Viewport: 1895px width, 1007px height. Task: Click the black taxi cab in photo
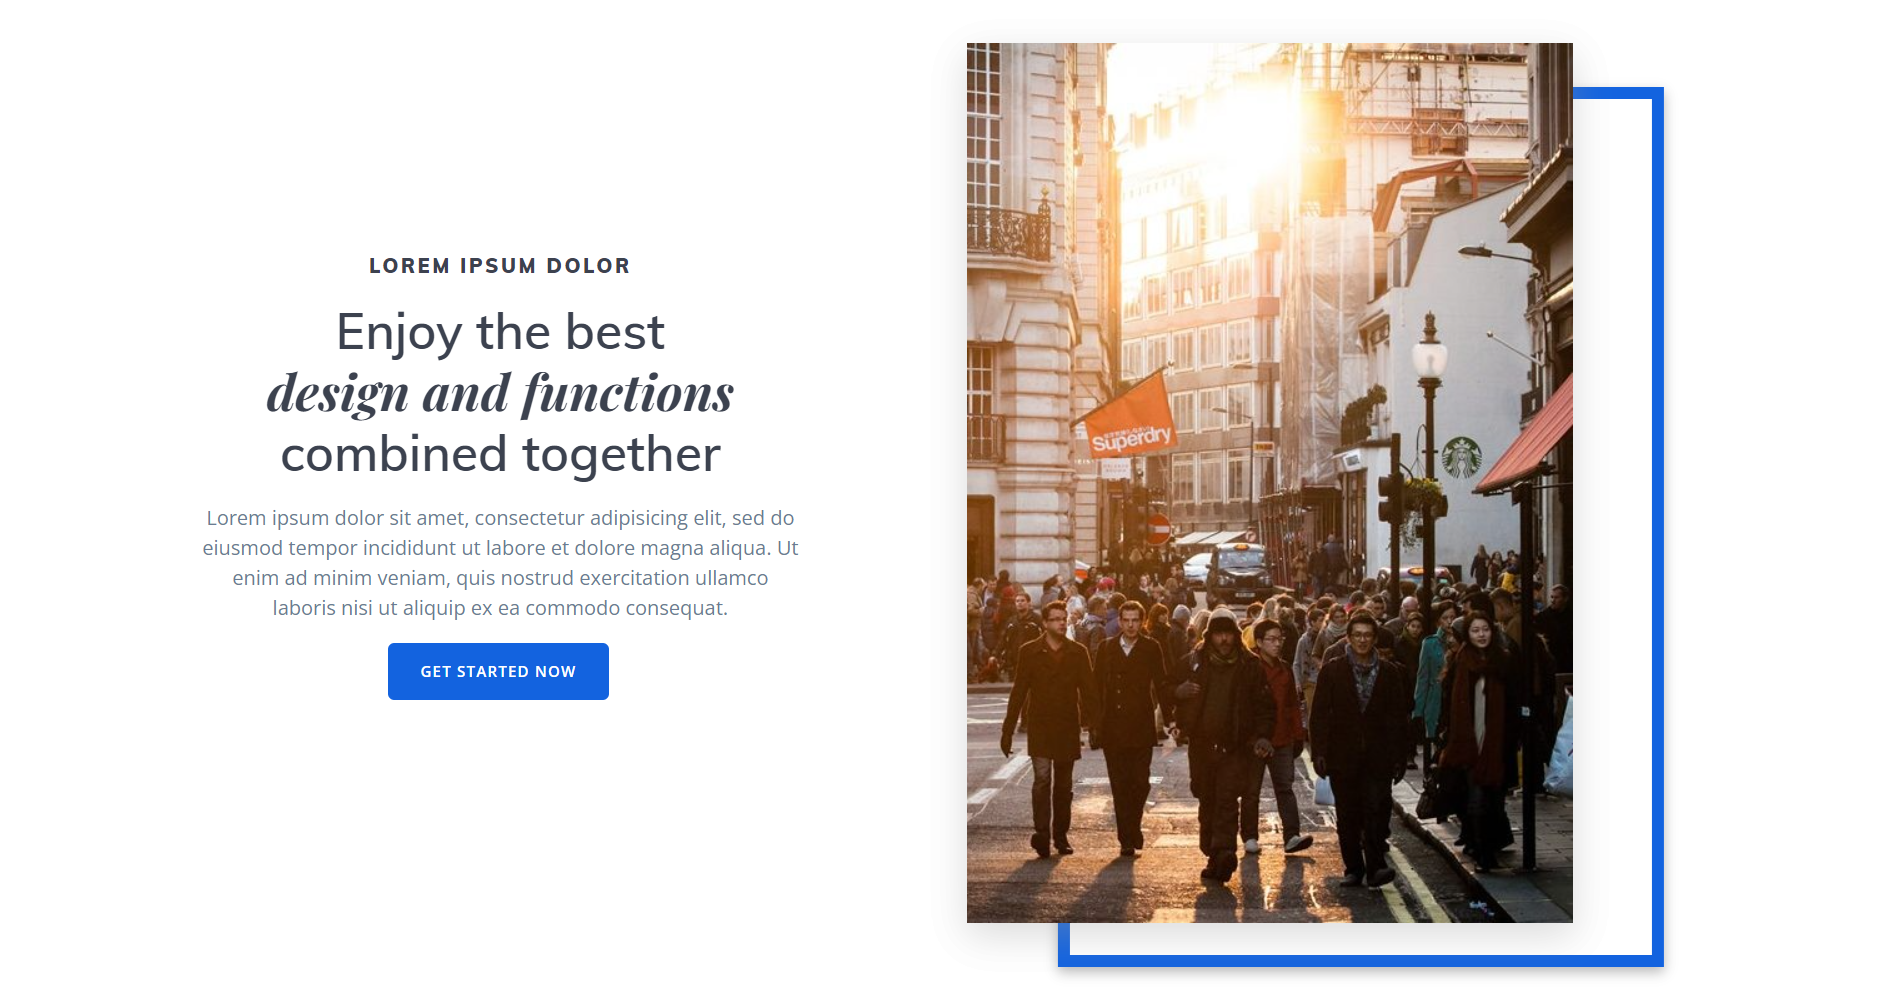[1238, 572]
